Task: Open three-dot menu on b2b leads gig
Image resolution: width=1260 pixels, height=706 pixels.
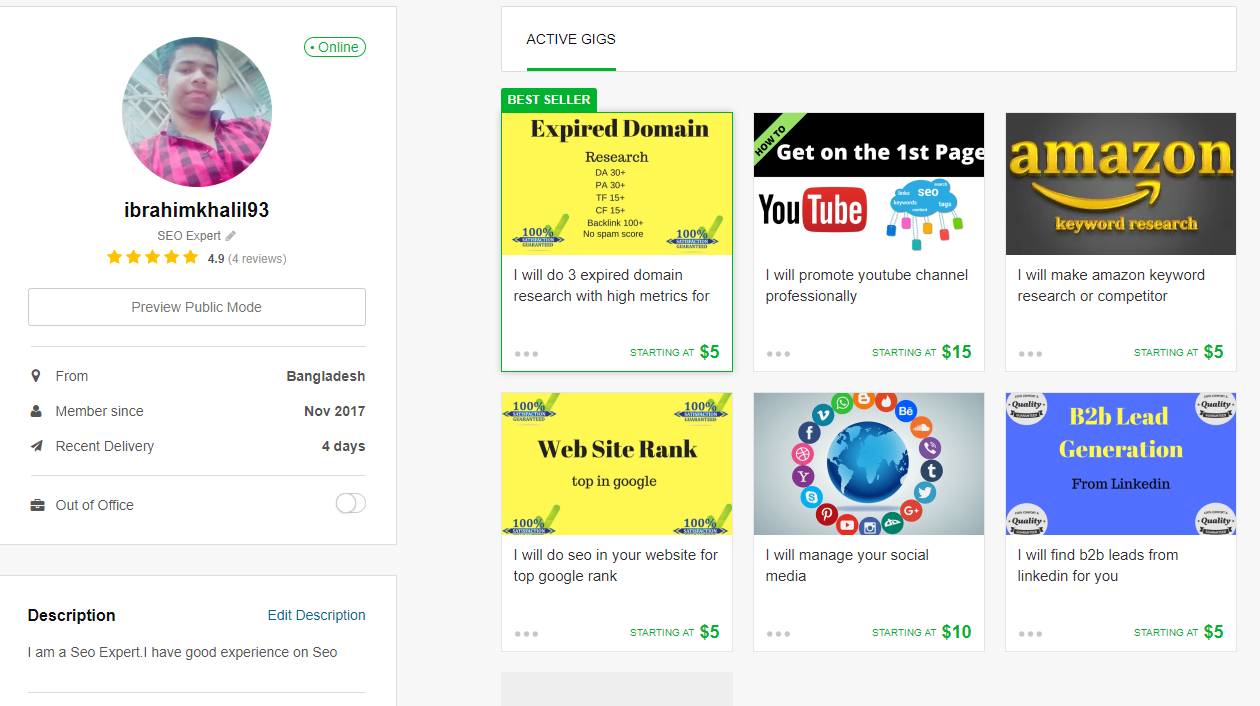Action: coord(1031,633)
